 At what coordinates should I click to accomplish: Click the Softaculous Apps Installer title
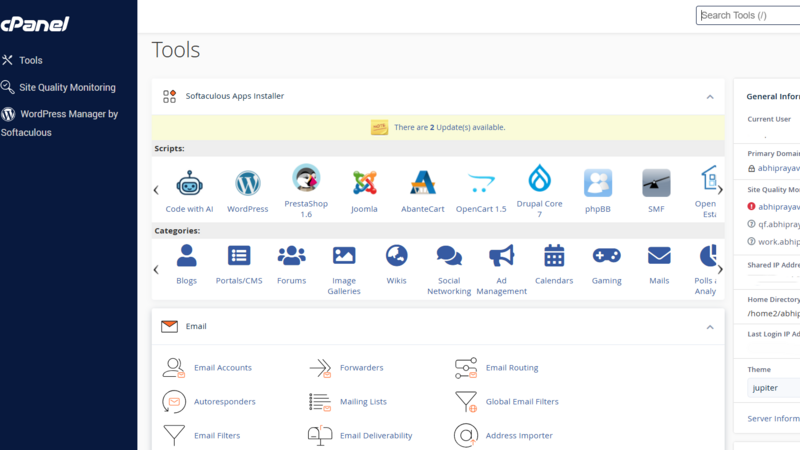point(235,96)
